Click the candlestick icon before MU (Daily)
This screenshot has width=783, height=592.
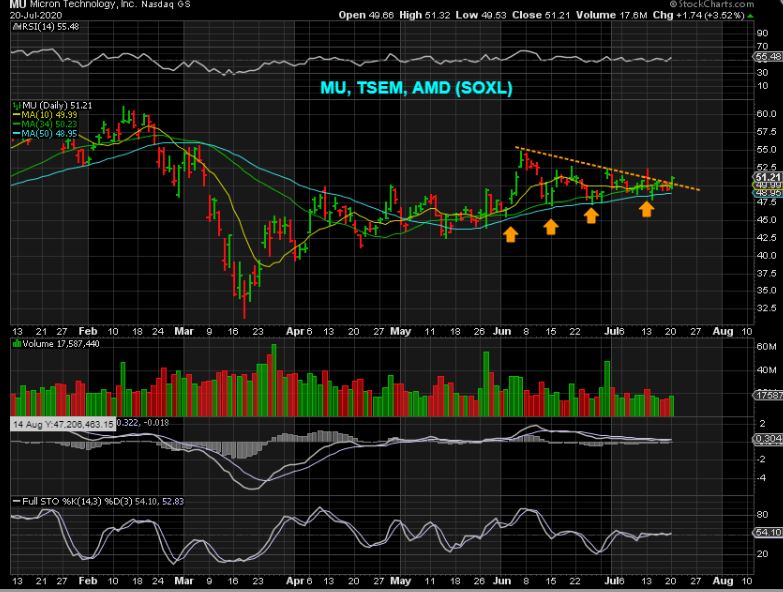click(16, 105)
